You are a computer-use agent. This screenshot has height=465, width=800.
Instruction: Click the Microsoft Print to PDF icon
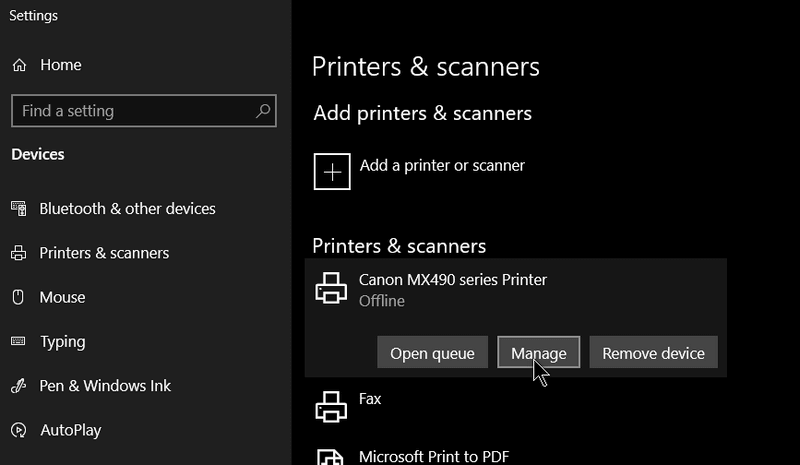(330, 457)
